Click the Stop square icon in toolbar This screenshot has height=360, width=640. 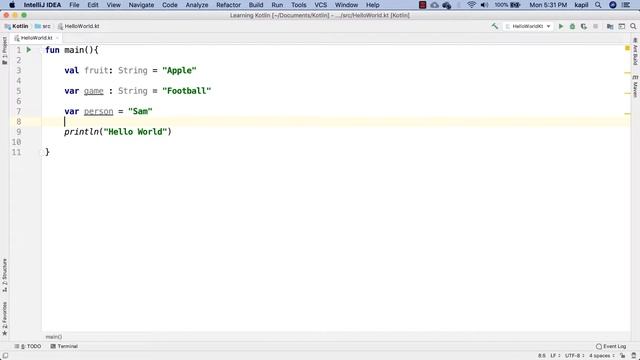596,26
